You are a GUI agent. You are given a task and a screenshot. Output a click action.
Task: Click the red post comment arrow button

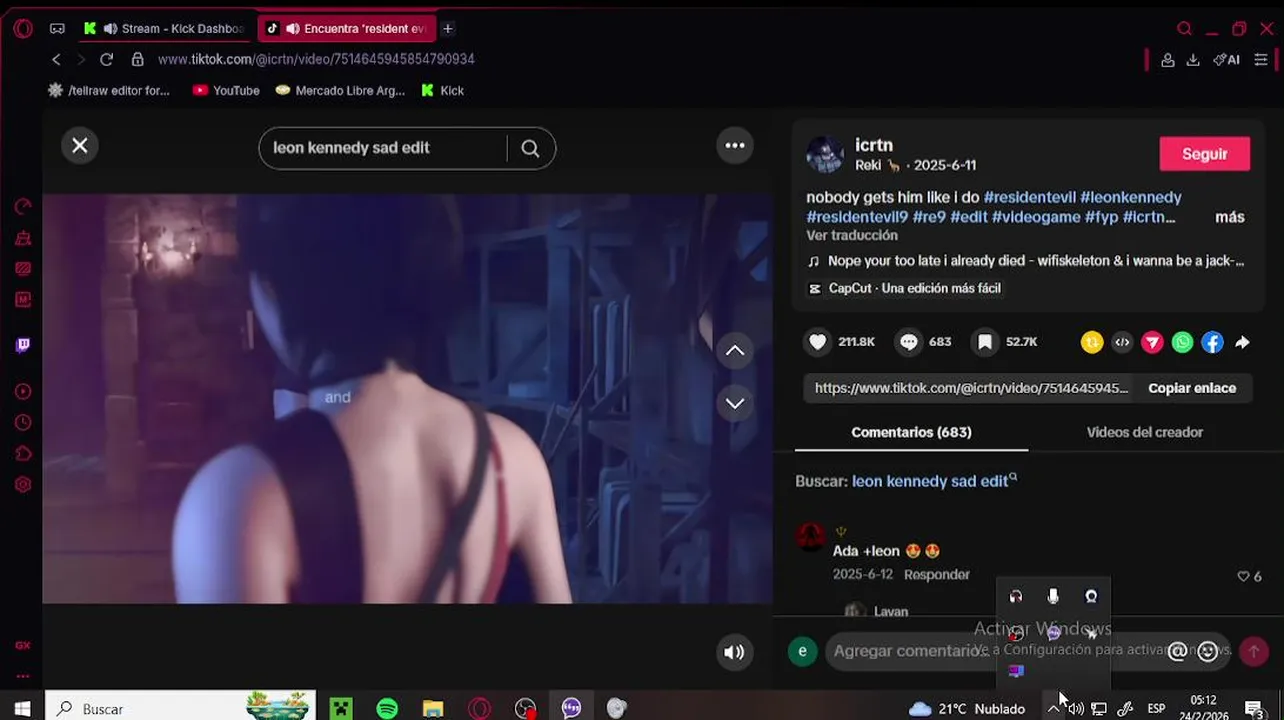1254,652
